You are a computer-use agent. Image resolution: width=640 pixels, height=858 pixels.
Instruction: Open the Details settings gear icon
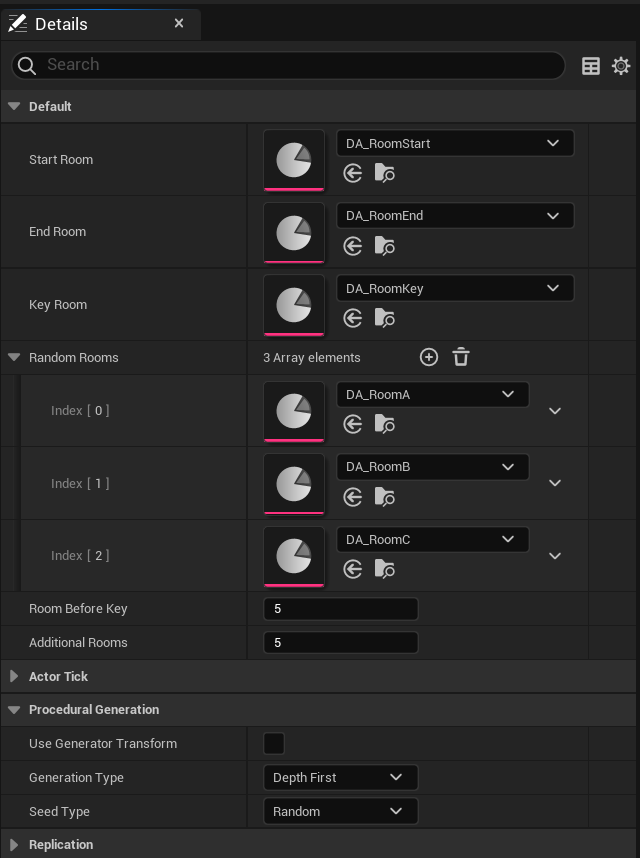coord(621,66)
